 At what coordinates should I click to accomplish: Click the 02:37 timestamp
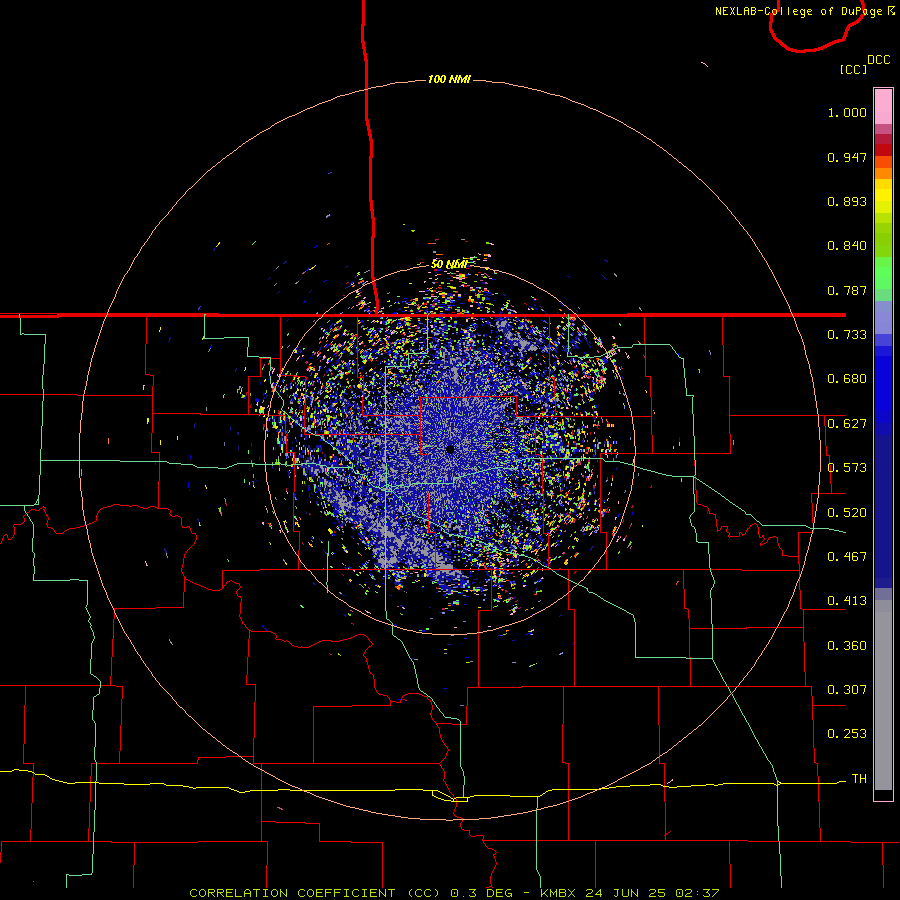point(697,893)
